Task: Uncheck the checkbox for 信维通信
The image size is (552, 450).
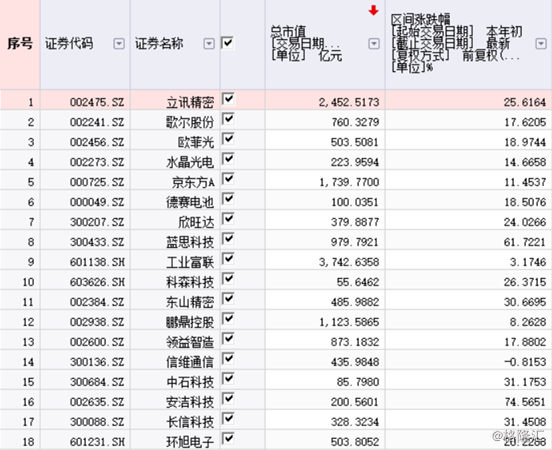Action: coord(228,359)
